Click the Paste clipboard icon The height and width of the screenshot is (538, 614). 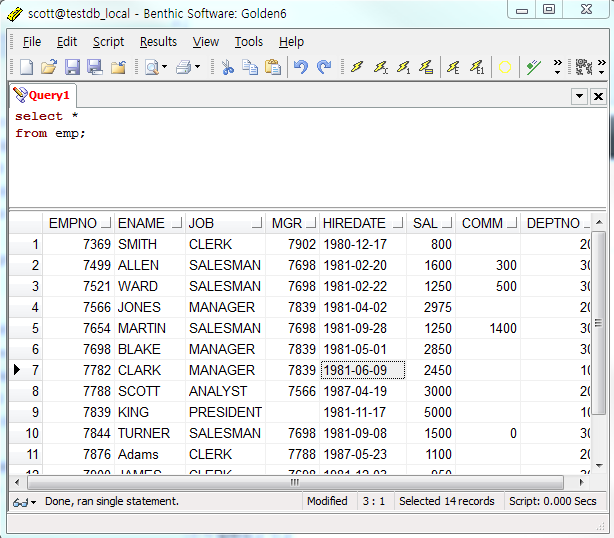272,67
